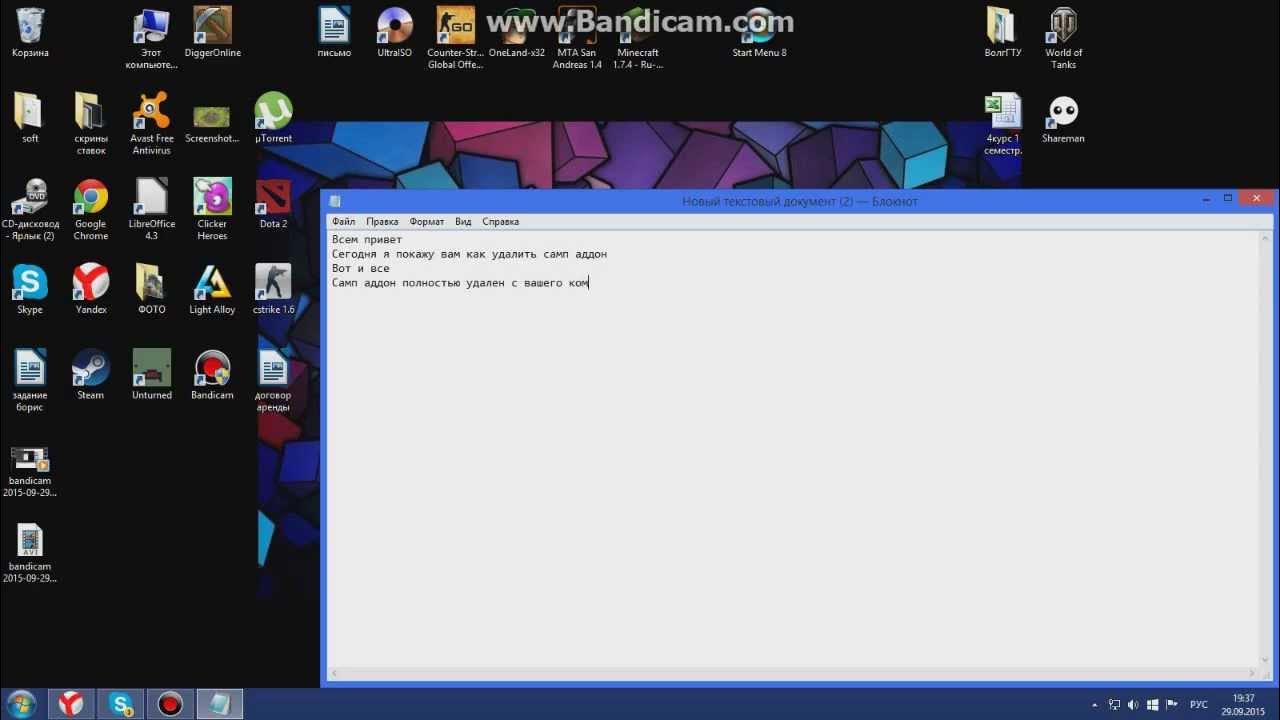Screen dimensions: 1280x720
Task: Click the line 'Вот и все'
Action: click(x=361, y=269)
